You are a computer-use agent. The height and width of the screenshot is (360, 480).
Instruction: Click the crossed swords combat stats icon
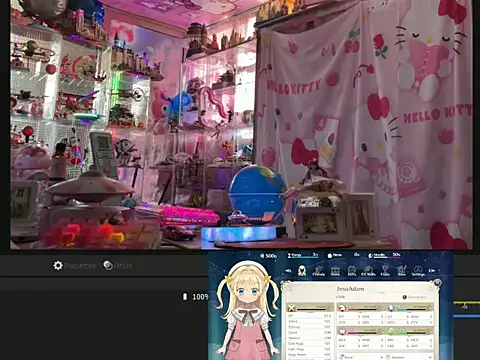point(292,308)
